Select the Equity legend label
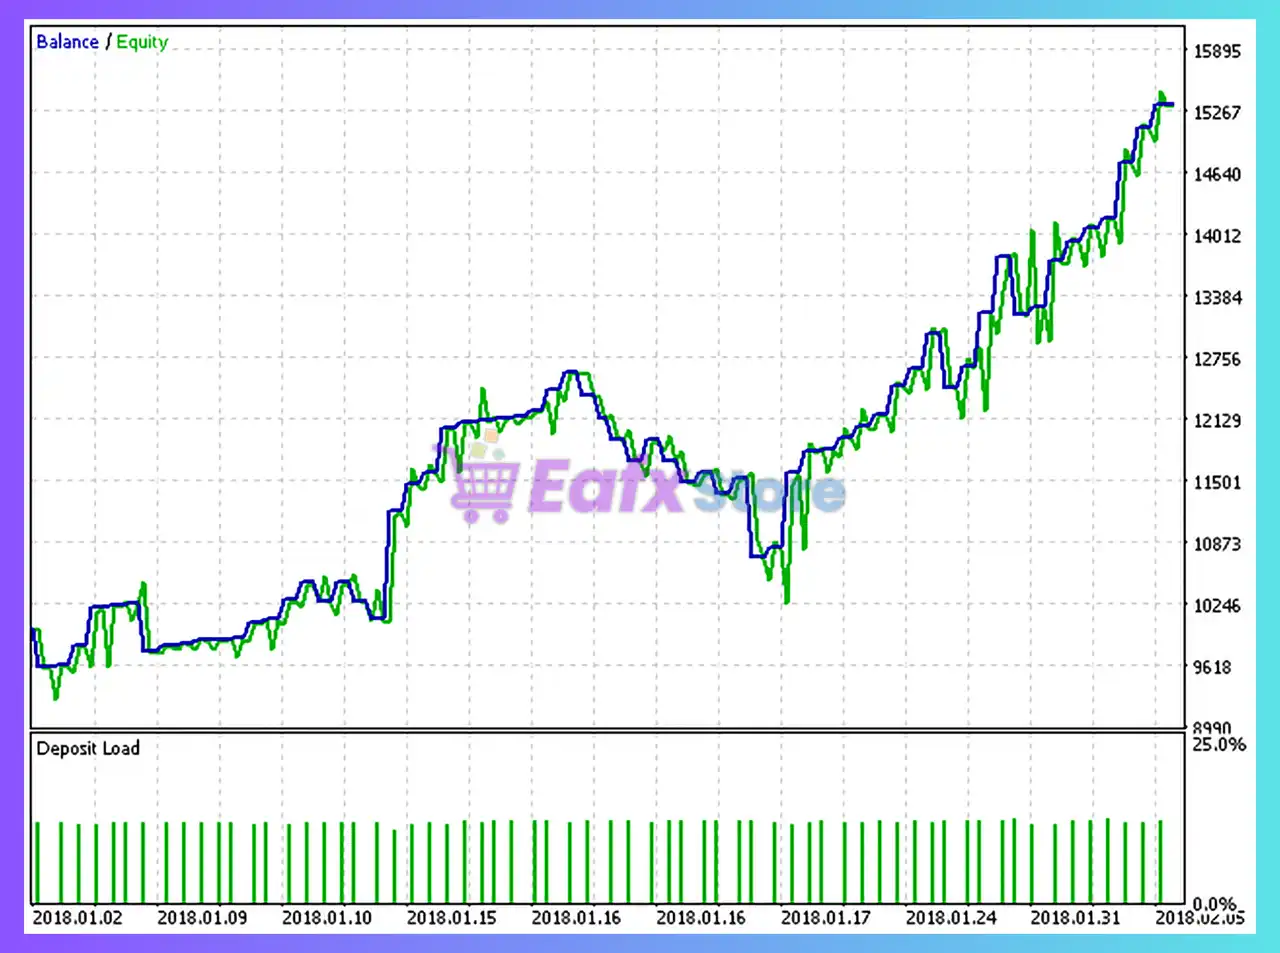 pos(142,42)
